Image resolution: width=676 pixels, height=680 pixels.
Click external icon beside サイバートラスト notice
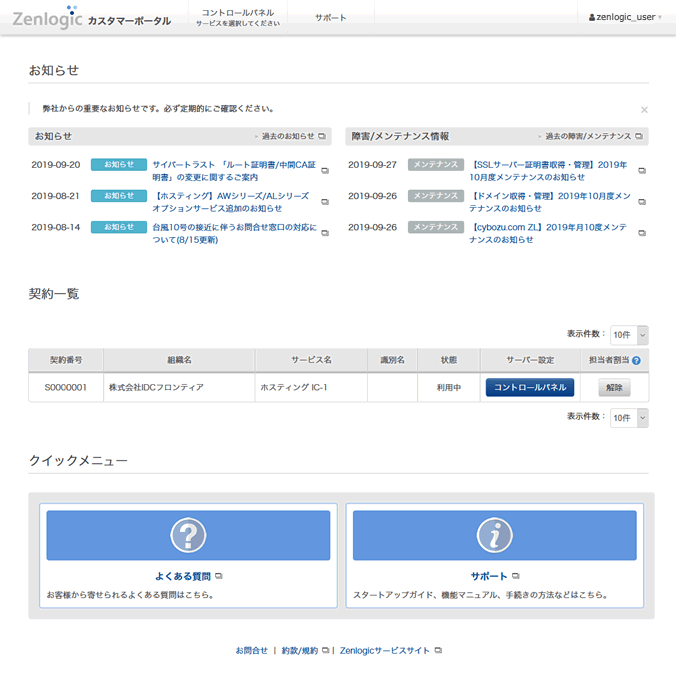[325, 171]
